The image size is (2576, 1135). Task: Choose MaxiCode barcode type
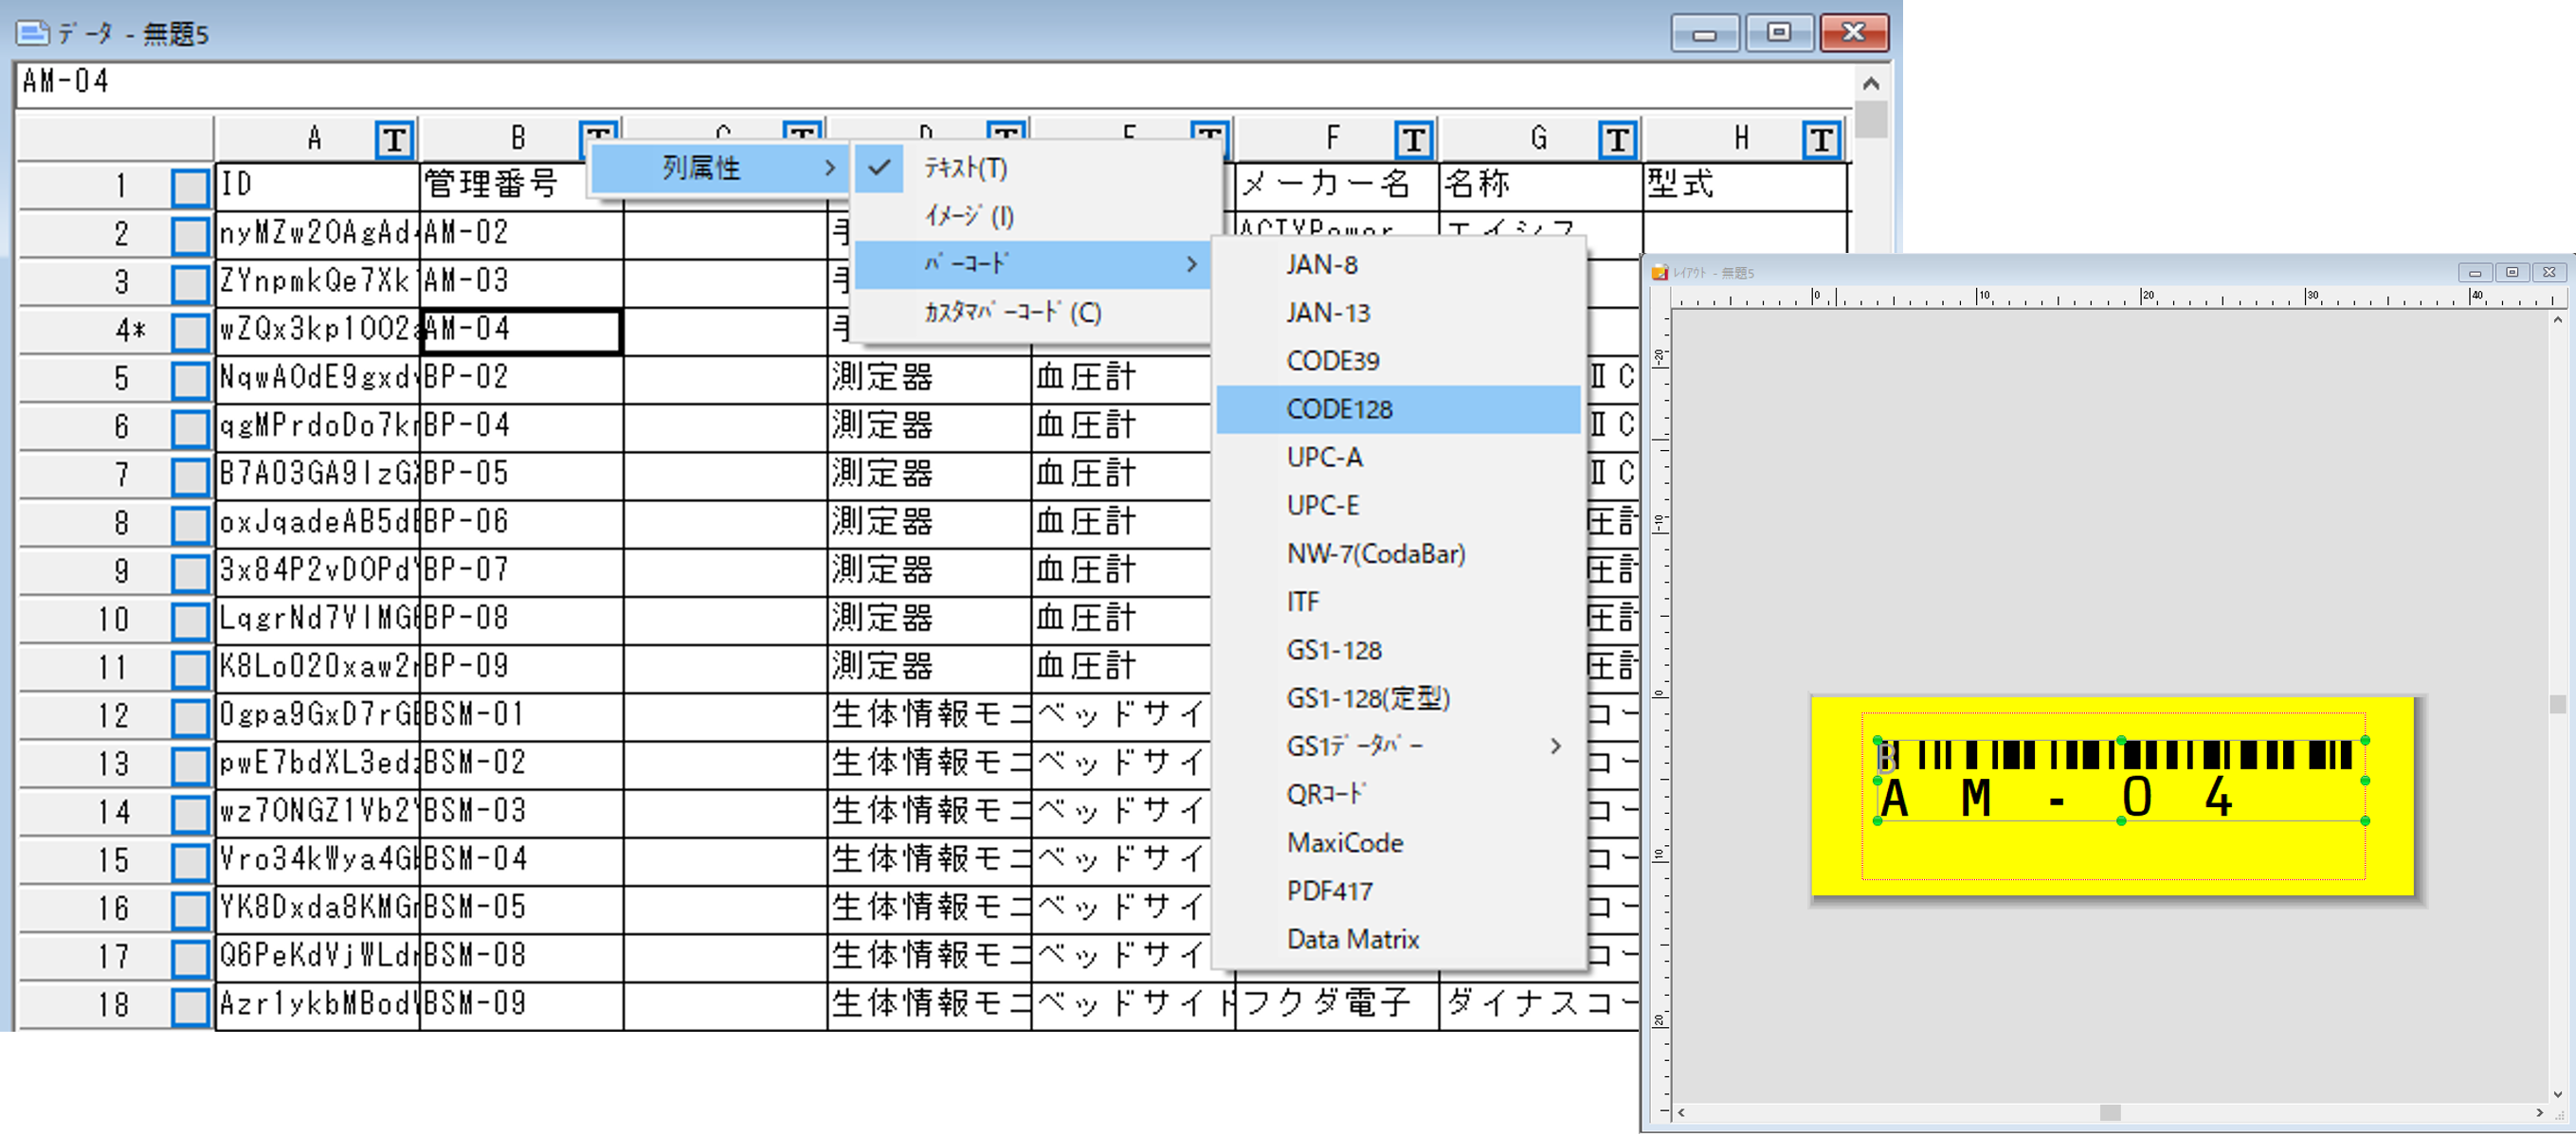click(1398, 842)
